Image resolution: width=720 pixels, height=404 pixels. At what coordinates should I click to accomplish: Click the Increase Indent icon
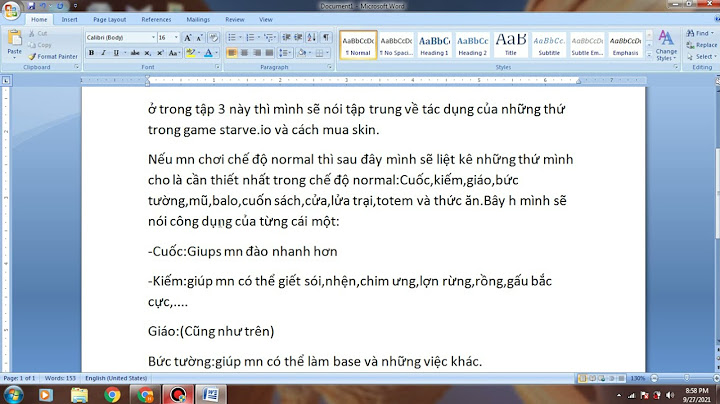click(x=298, y=38)
